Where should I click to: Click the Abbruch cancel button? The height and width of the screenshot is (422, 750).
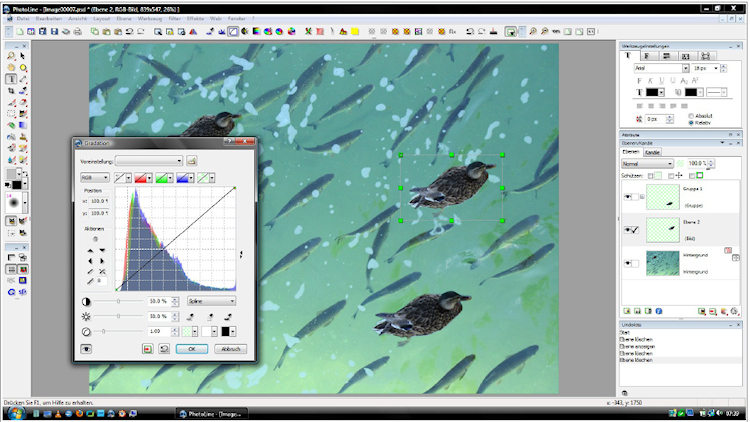pyautogui.click(x=229, y=349)
